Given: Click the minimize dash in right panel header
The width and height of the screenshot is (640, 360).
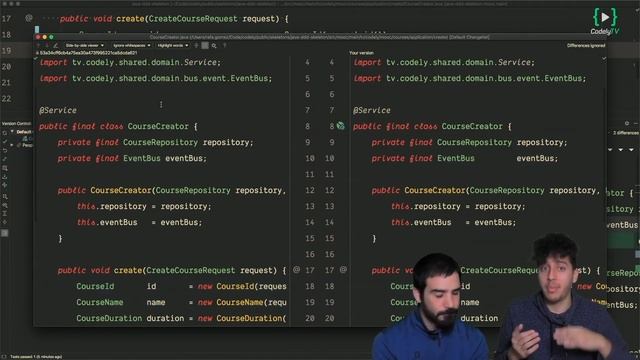Looking at the screenshot, I should tap(636, 123).
